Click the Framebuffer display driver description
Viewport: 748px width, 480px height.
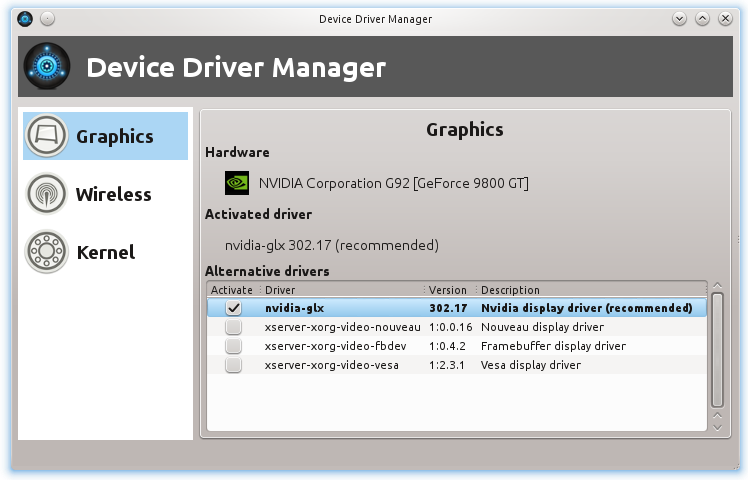pyautogui.click(x=553, y=346)
